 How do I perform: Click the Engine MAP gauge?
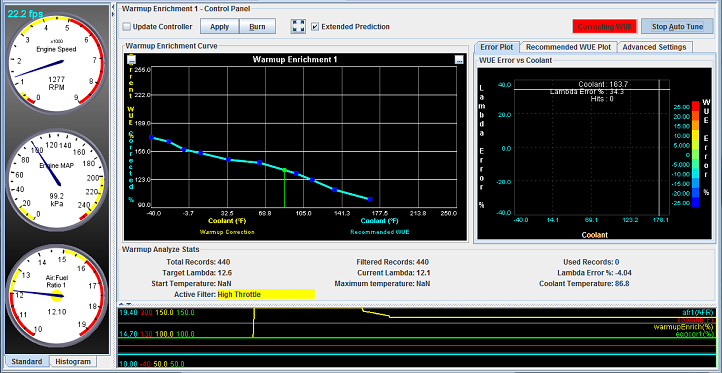[56, 181]
